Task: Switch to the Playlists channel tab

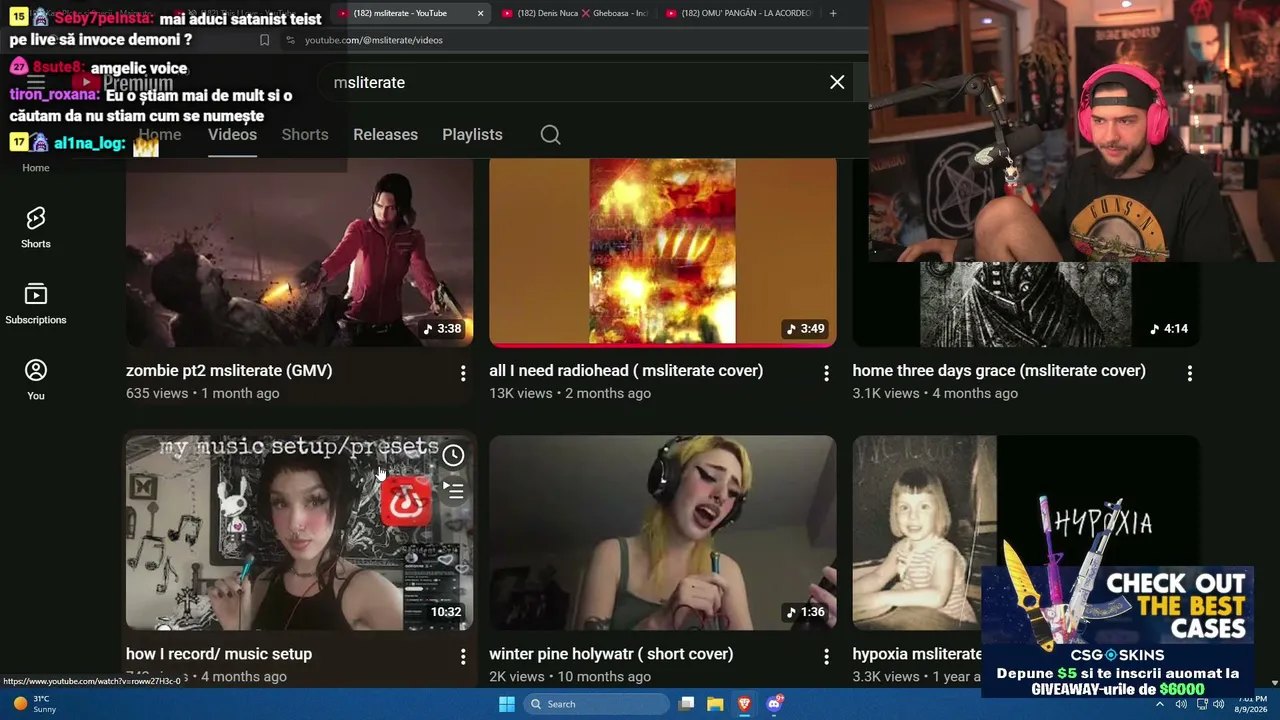Action: coord(472,135)
